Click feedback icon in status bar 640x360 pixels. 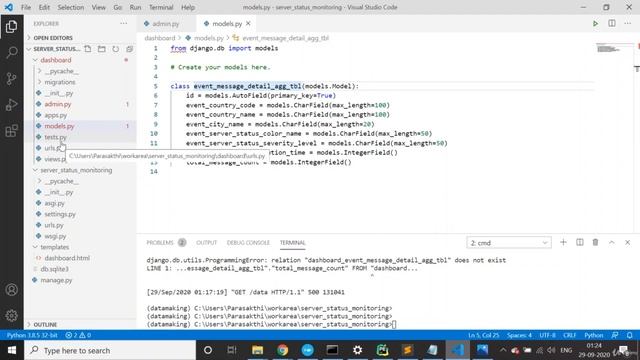coord(615,335)
